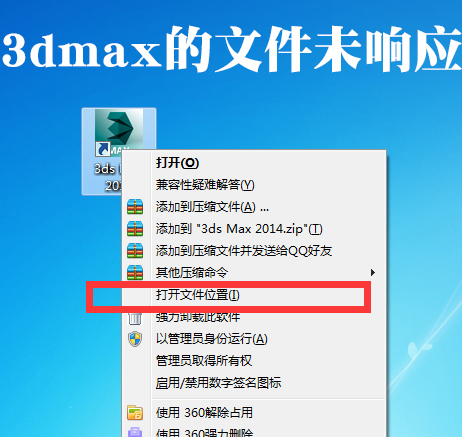Select 启用/禁用数字签名图标 entry
Image resolution: width=462 pixels, height=437 pixels.
tap(218, 383)
